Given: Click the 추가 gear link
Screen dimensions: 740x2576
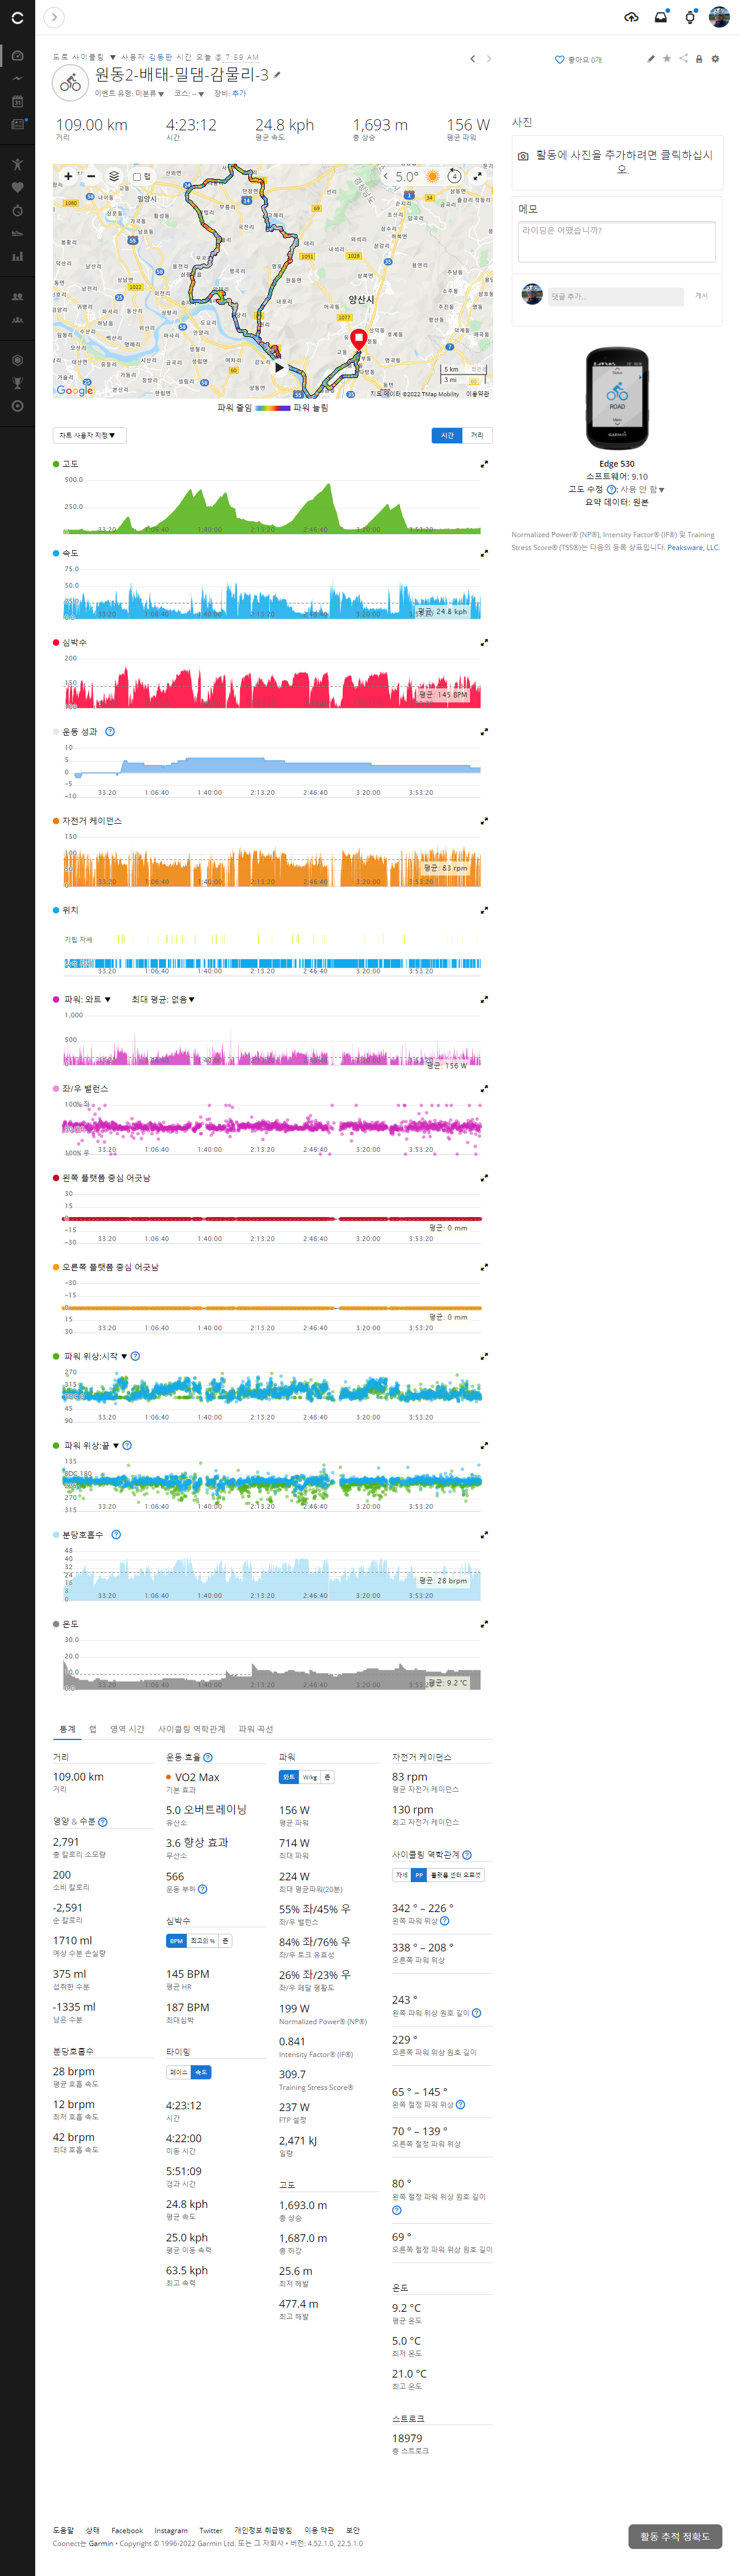Looking at the screenshot, I should 239,94.
